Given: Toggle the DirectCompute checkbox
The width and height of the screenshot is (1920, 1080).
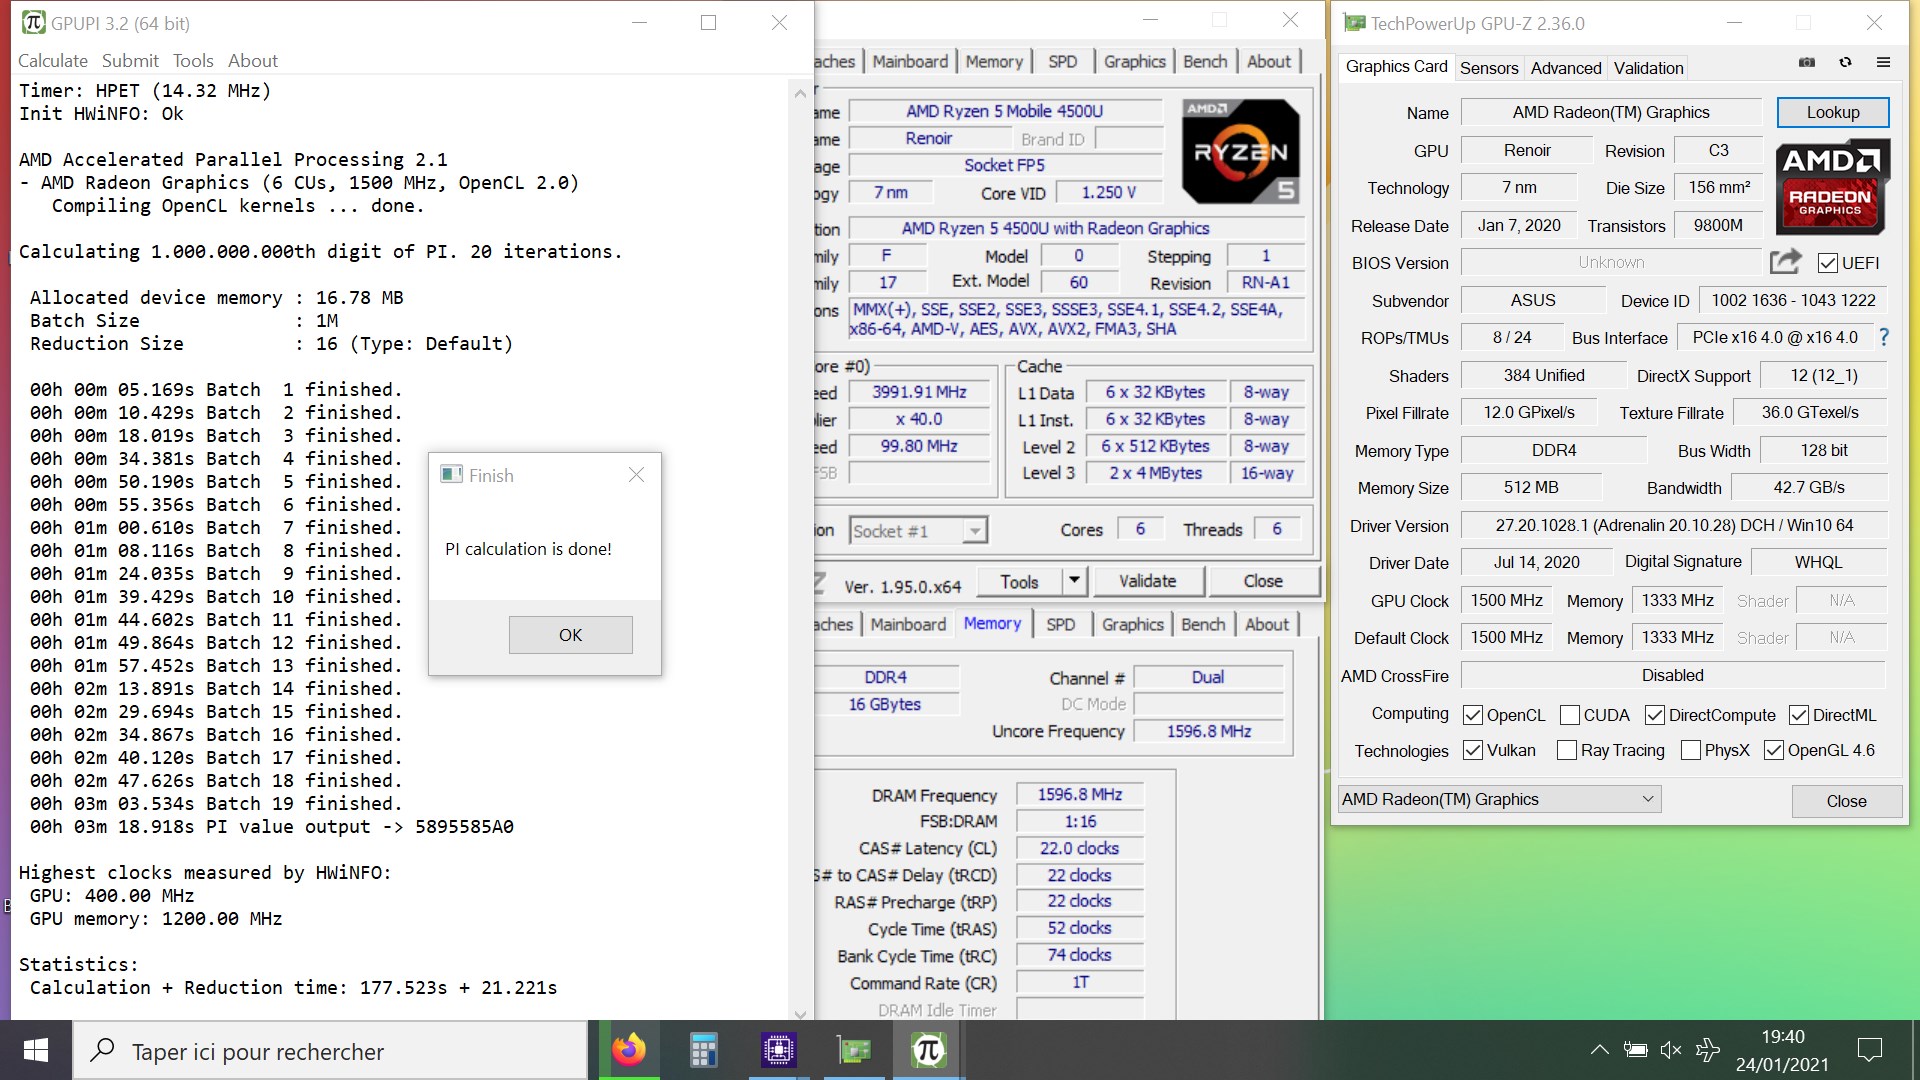Looking at the screenshot, I should (1655, 715).
